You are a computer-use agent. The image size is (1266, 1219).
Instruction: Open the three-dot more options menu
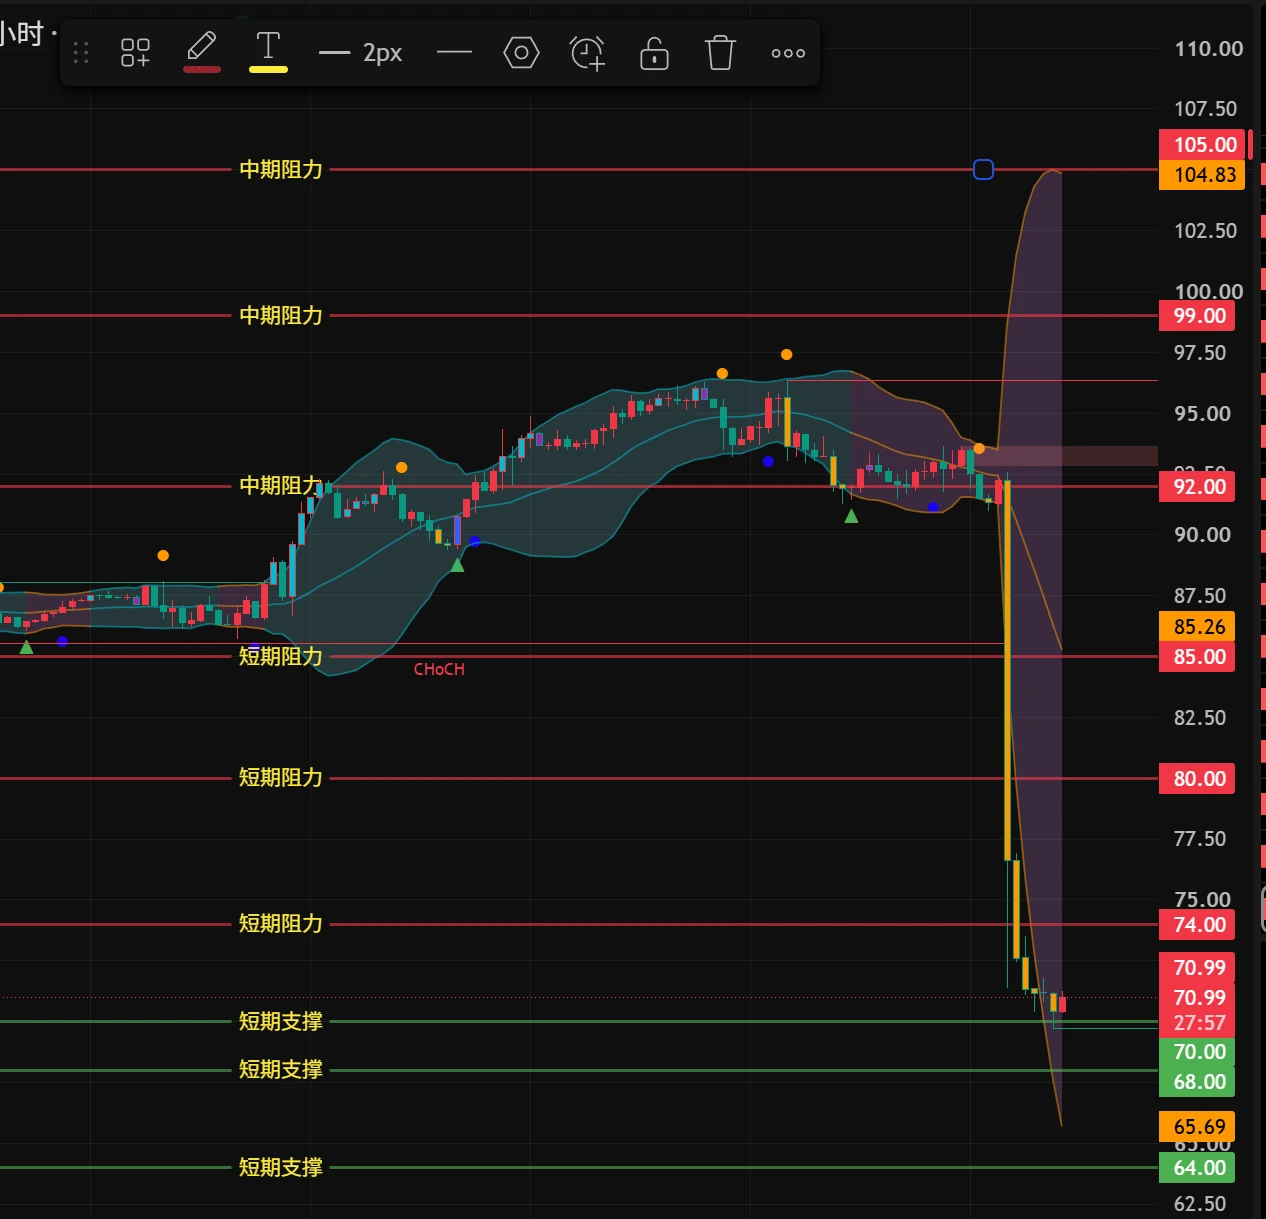pyautogui.click(x=788, y=53)
